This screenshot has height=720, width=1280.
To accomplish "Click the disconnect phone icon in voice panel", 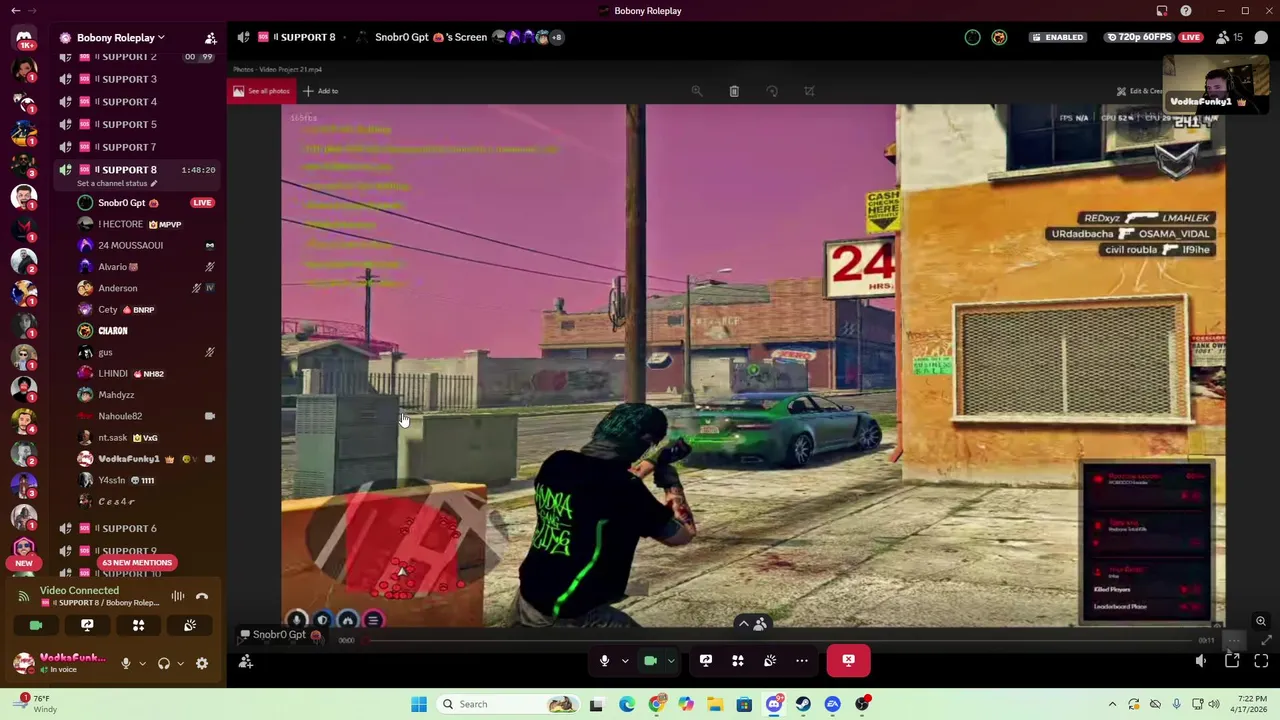I will pyautogui.click(x=202, y=596).
